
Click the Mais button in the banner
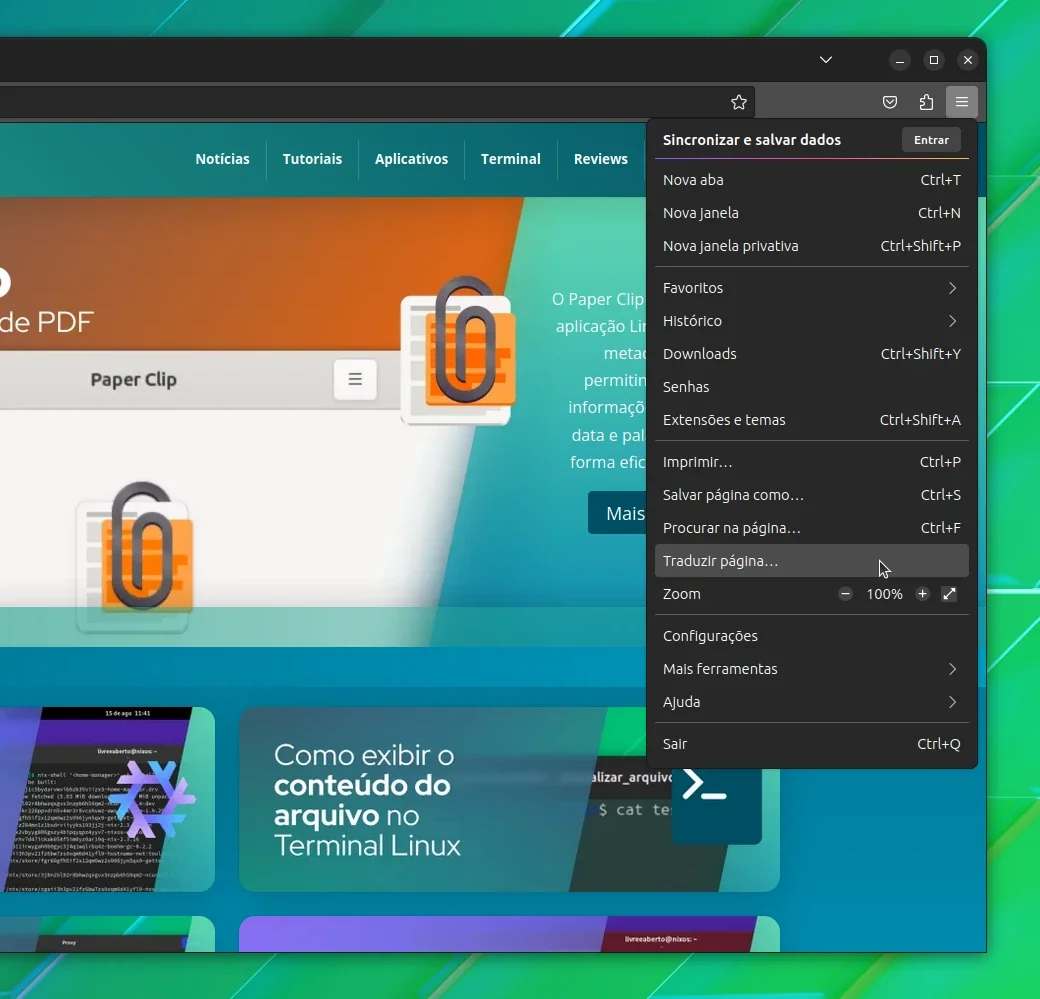coord(618,513)
